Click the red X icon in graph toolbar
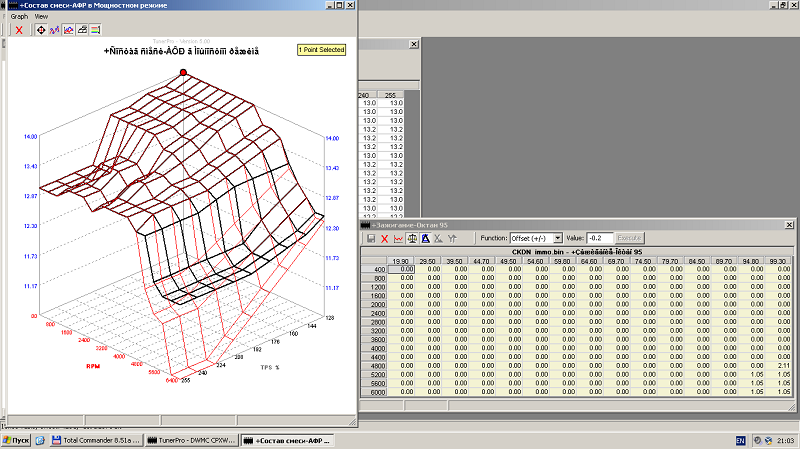This screenshot has width=800, height=449. (19, 30)
